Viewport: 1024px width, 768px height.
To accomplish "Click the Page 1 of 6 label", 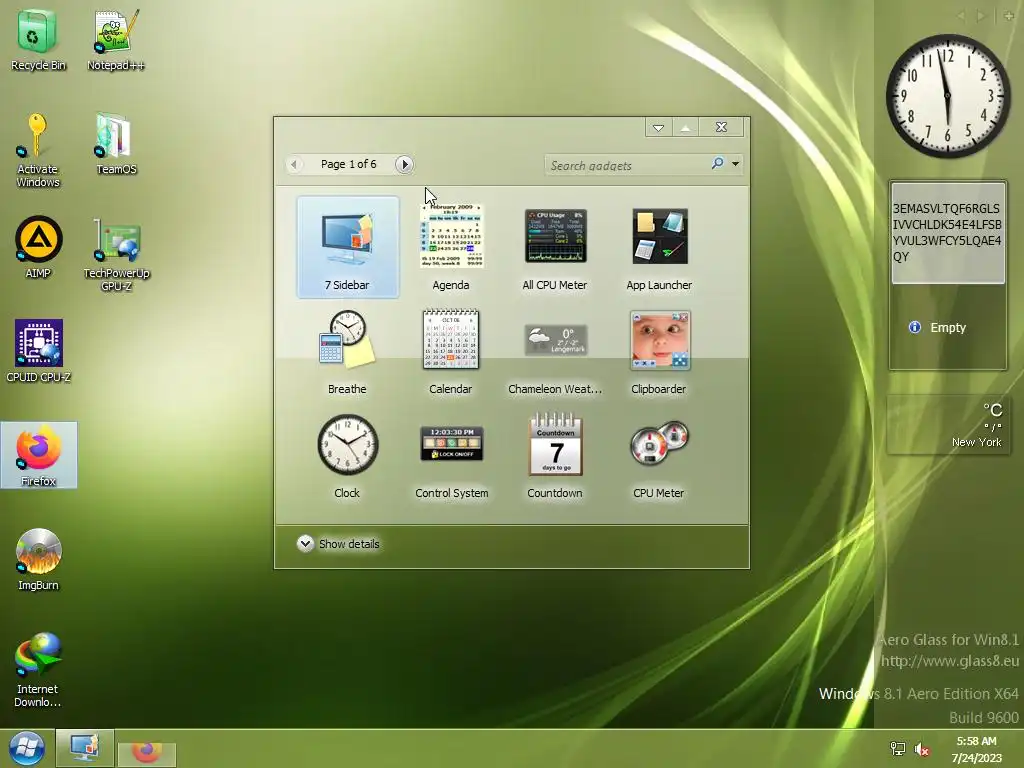I will click(349, 164).
